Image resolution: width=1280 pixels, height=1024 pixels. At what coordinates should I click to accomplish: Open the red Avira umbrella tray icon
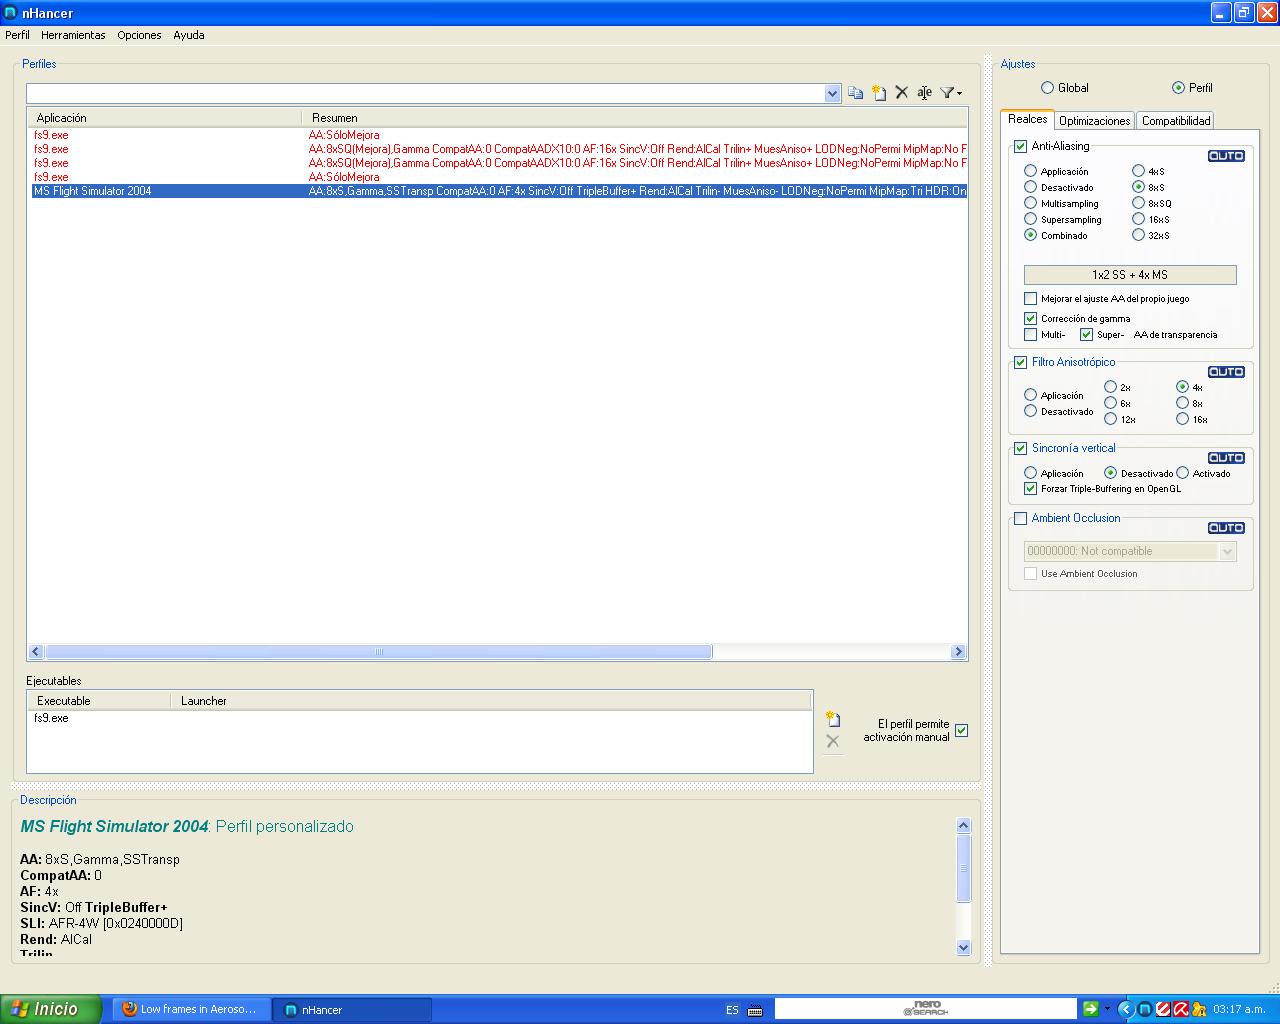click(1180, 1009)
